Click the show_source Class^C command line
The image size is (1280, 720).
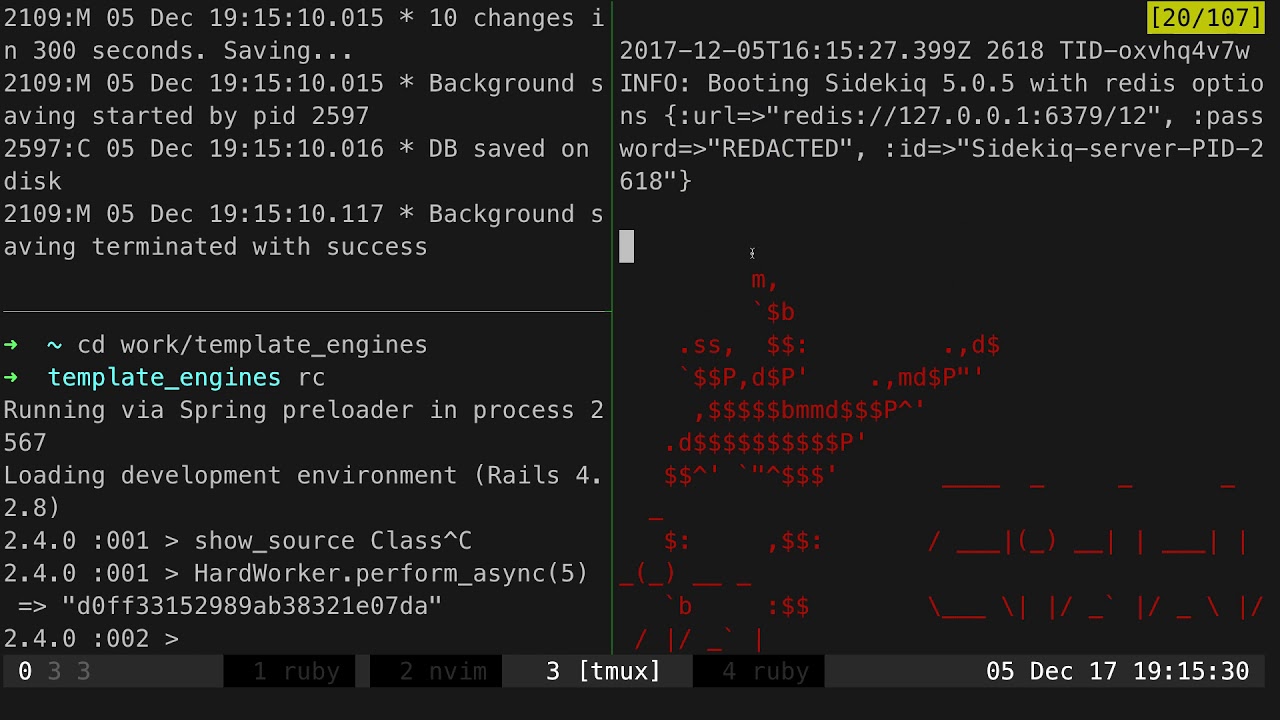(237, 541)
